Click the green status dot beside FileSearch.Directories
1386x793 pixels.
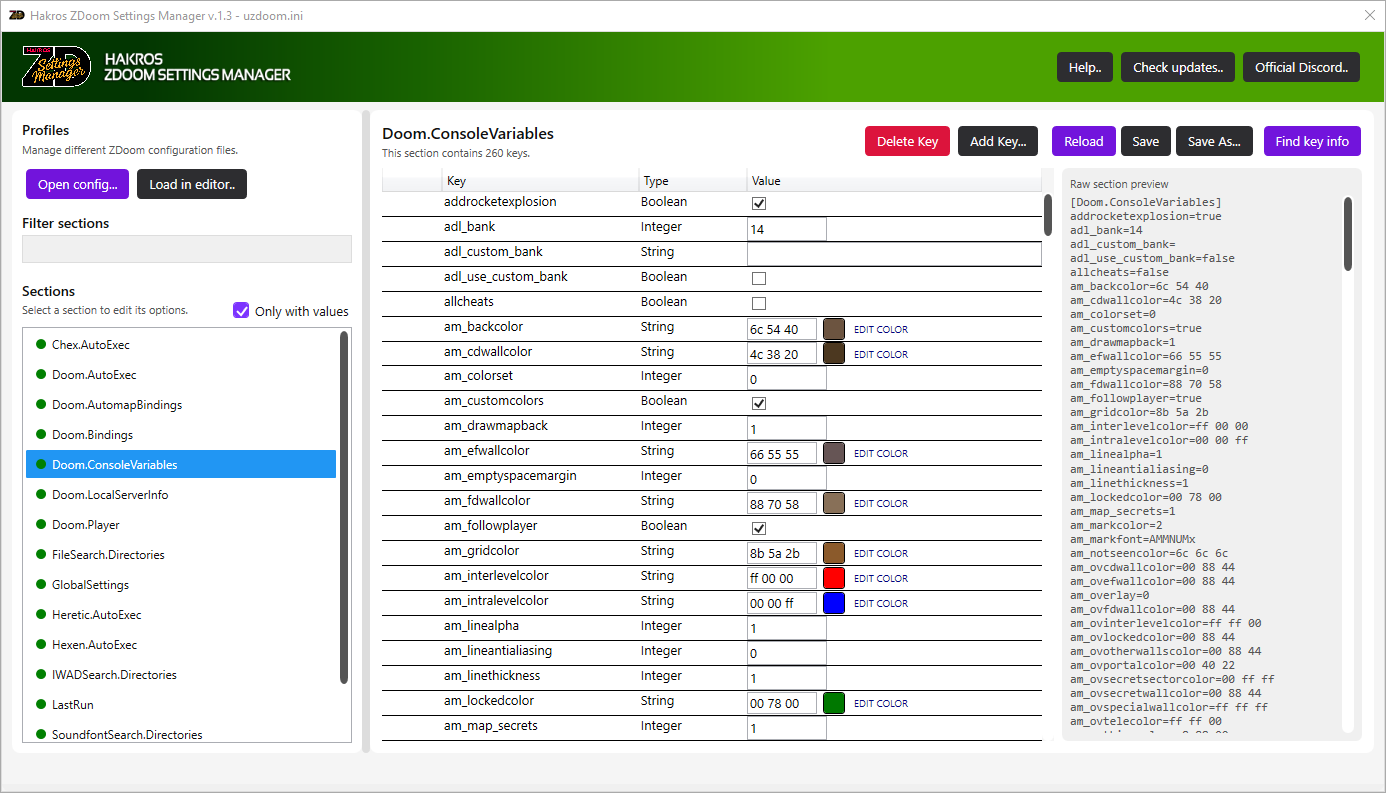(41, 554)
